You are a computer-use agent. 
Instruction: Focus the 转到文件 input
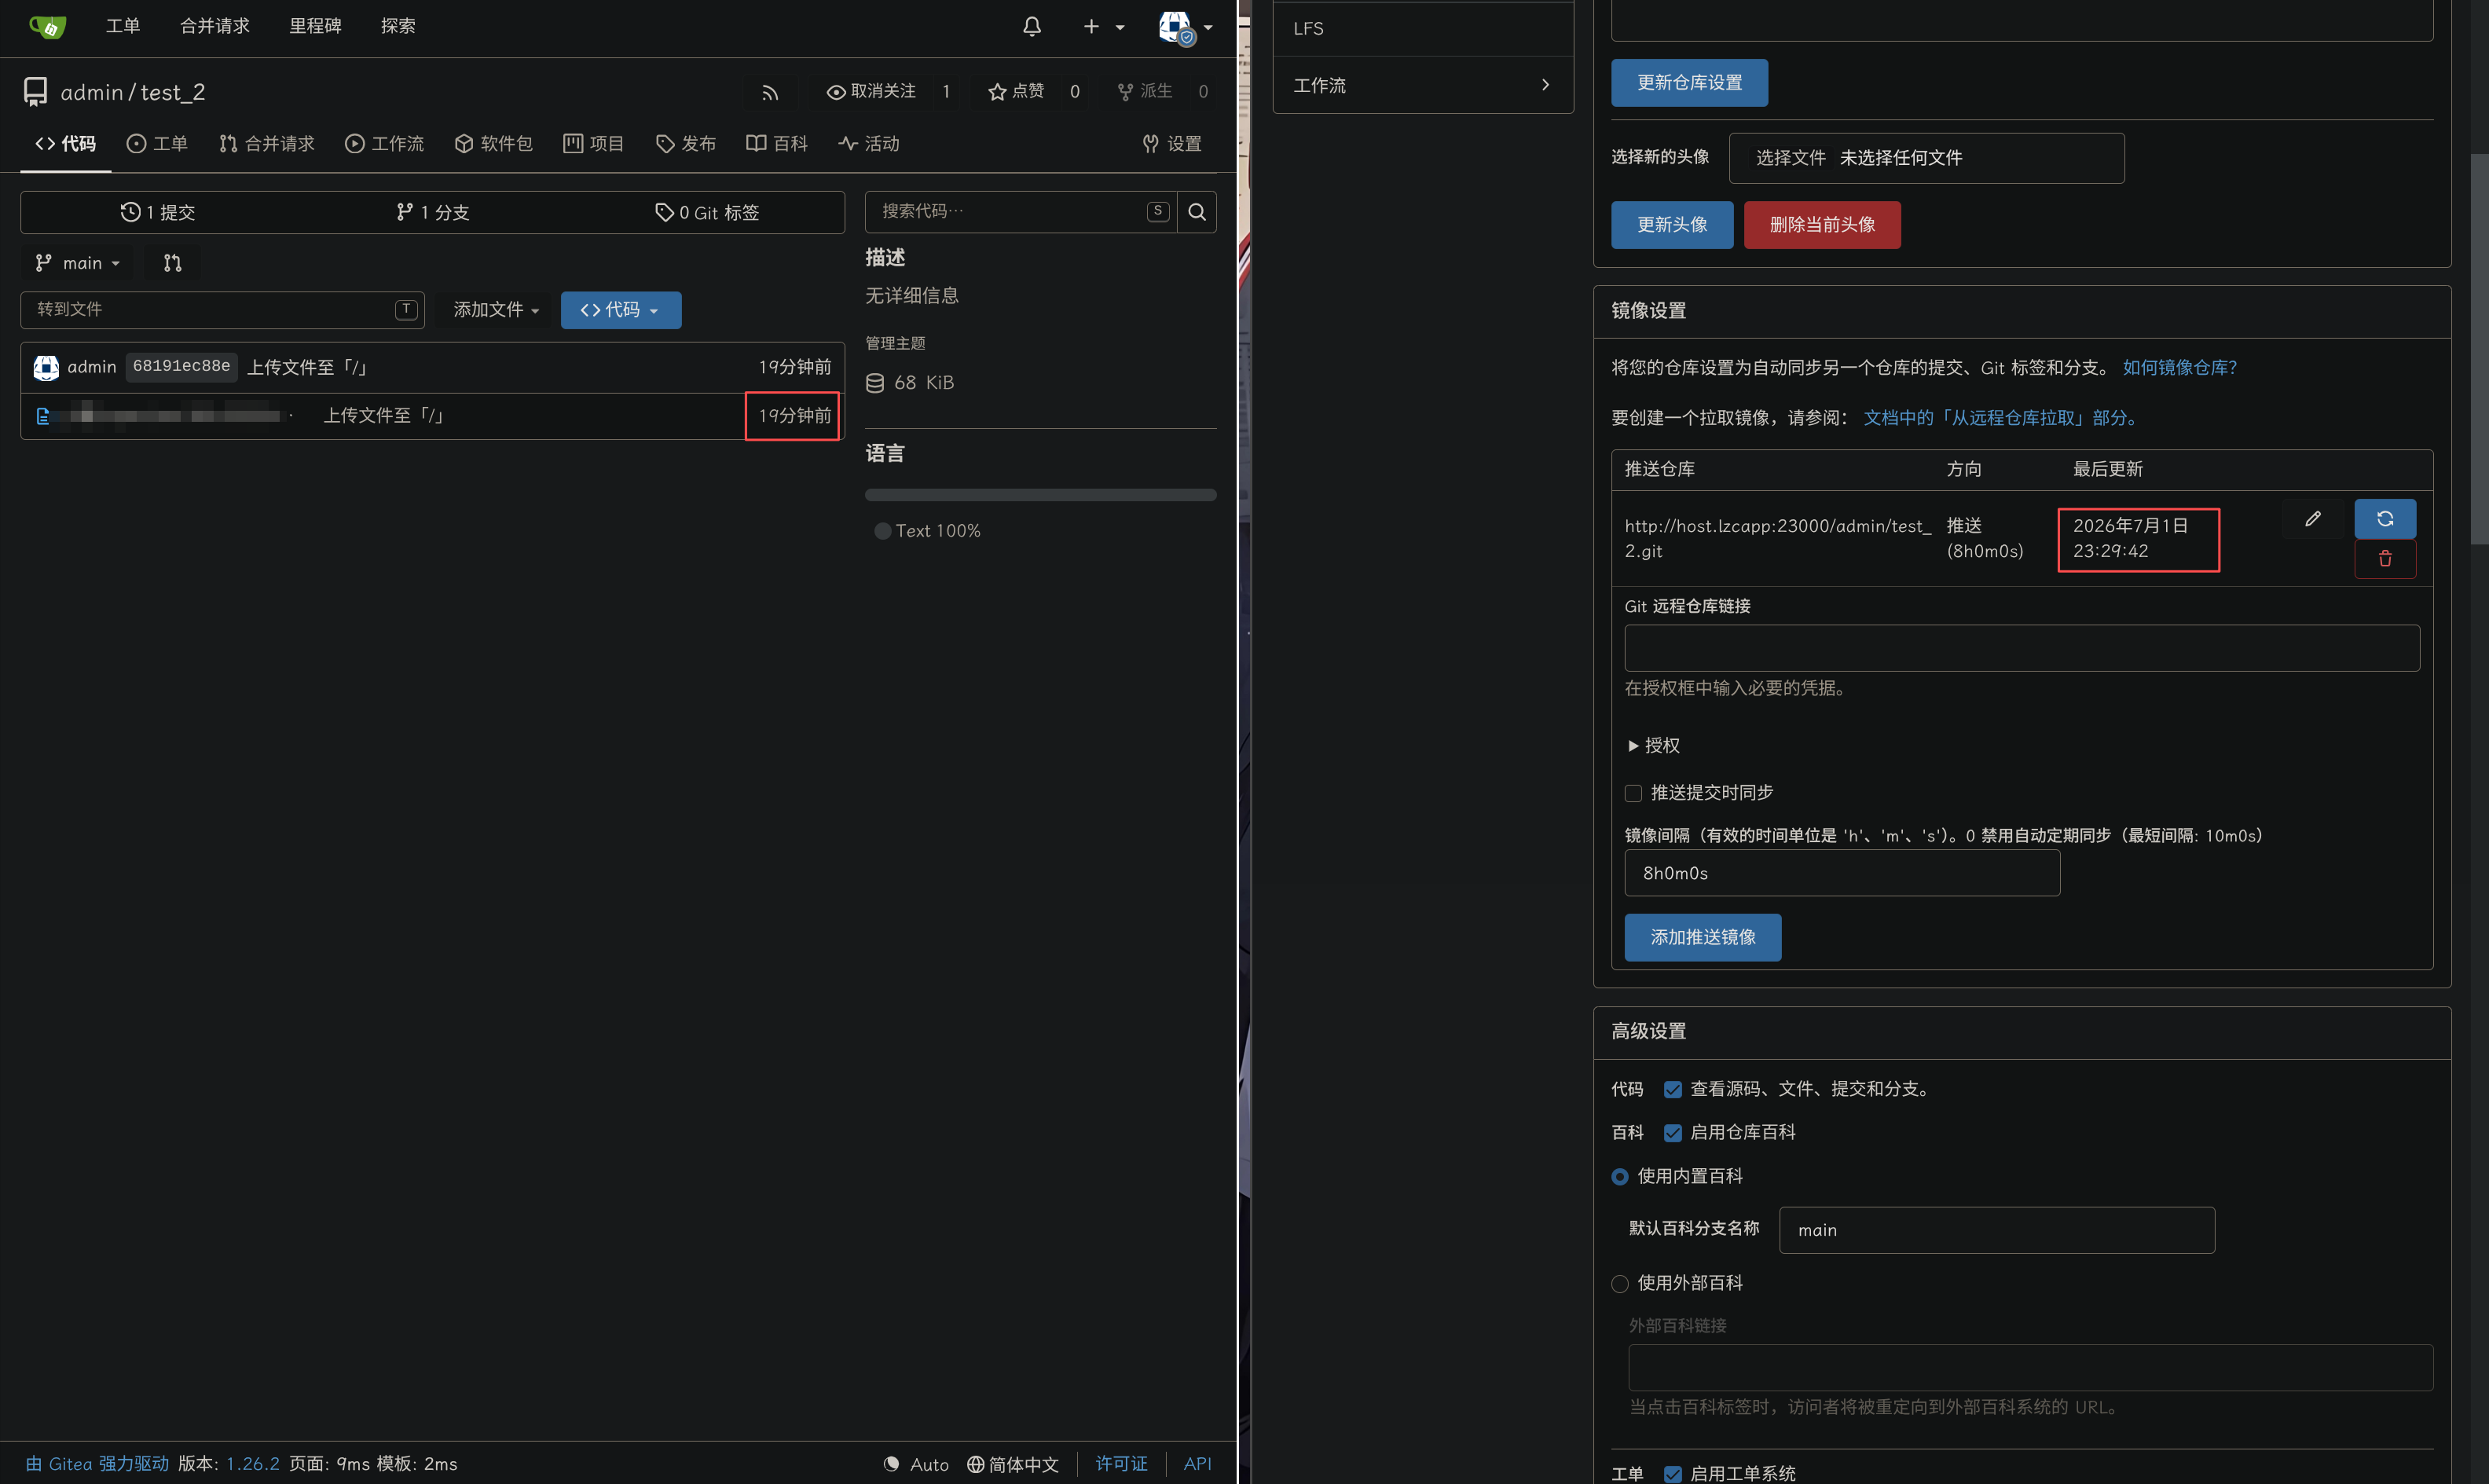click(x=222, y=310)
